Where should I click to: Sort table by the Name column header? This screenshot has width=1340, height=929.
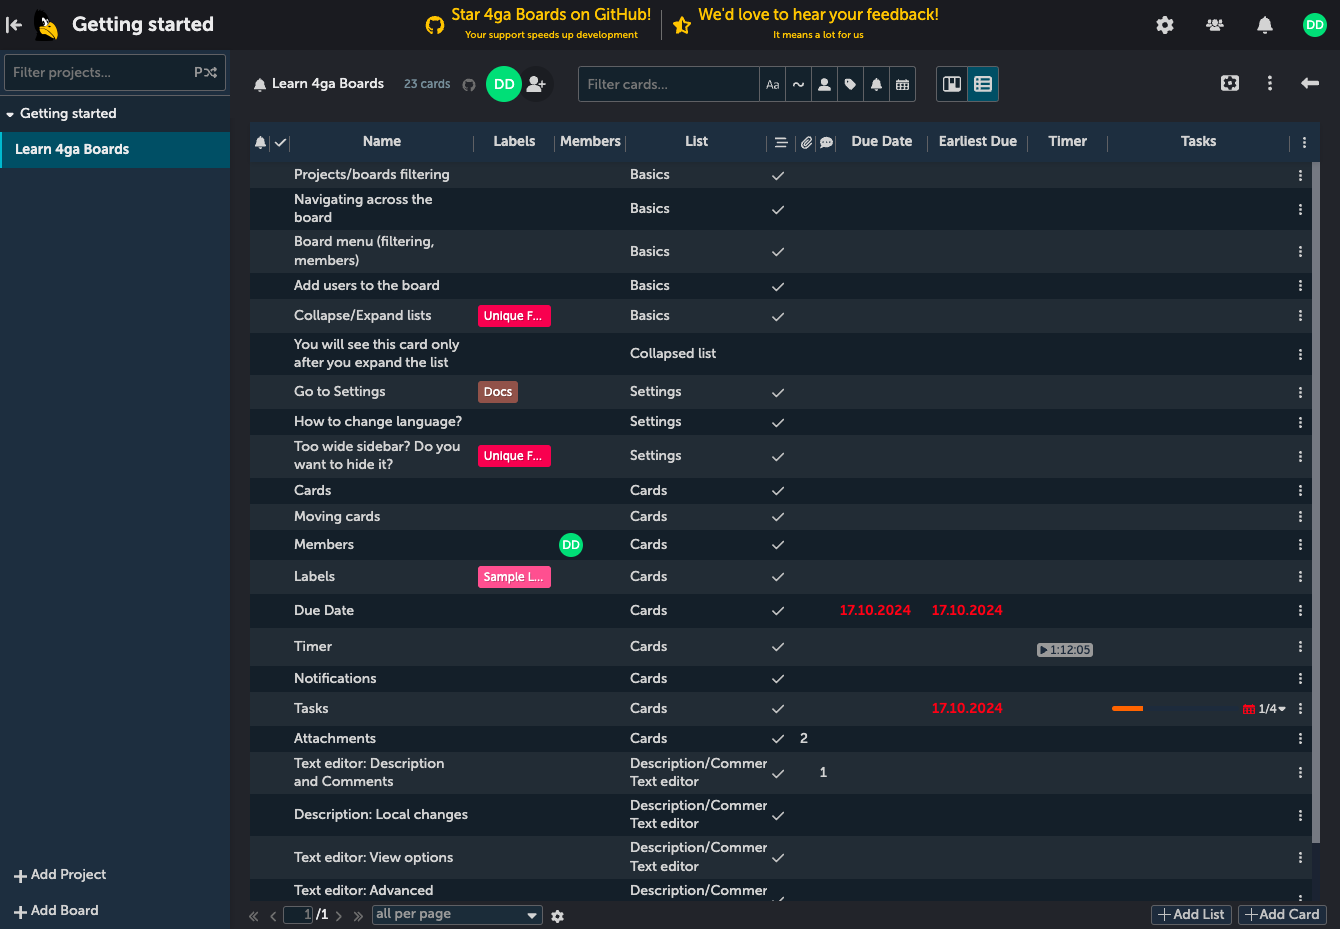pos(382,141)
